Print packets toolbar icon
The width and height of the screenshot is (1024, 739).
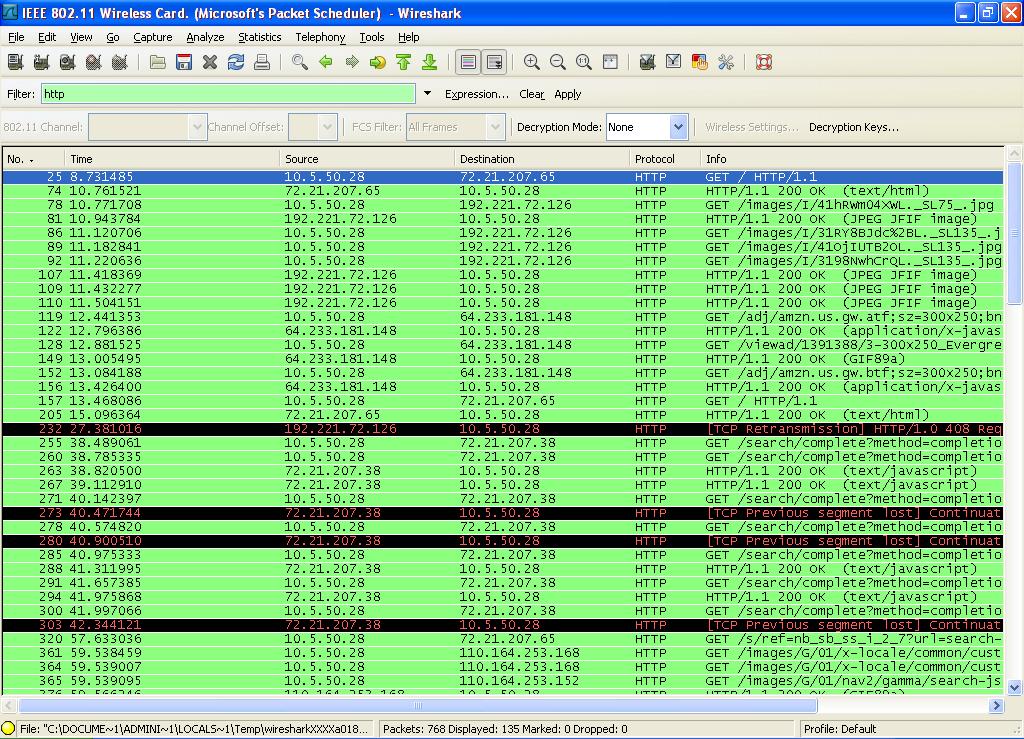(x=262, y=62)
